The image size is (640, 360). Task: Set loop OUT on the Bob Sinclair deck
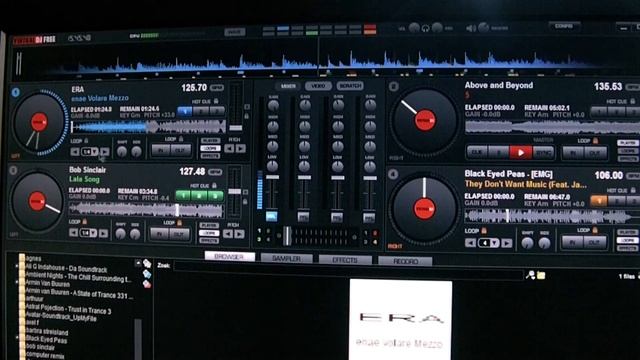(x=179, y=234)
